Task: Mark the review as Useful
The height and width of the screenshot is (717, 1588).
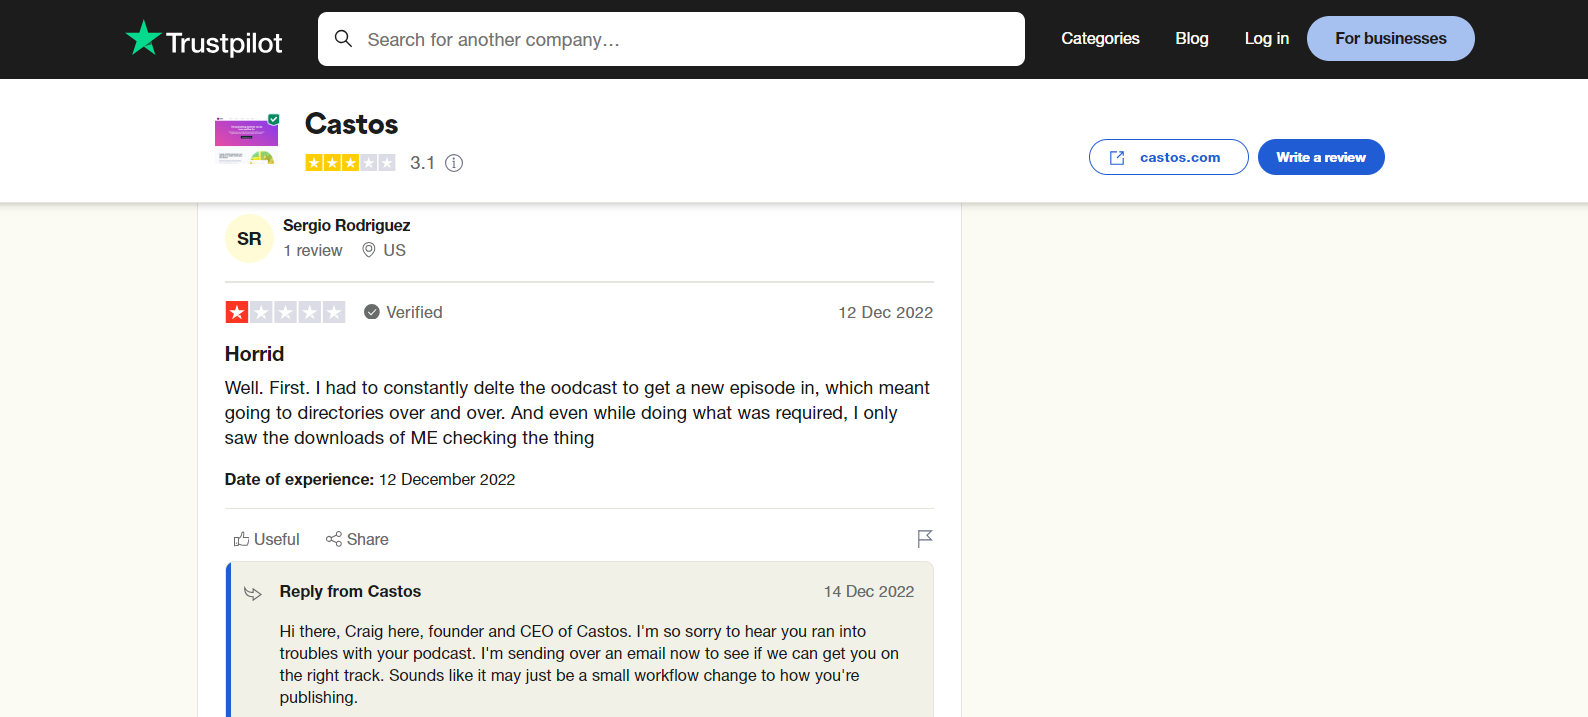Action: click(x=266, y=539)
